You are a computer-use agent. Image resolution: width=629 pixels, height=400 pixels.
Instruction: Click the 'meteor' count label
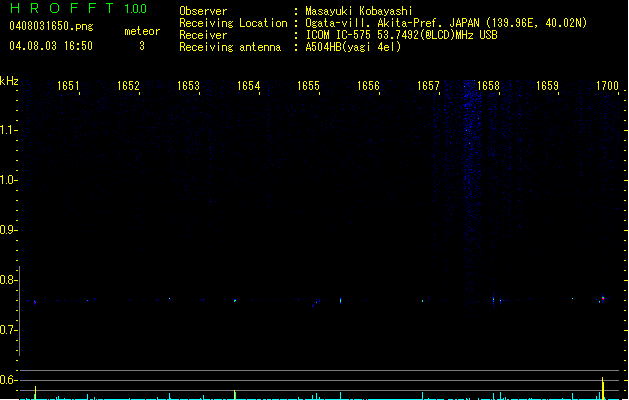click(x=142, y=31)
